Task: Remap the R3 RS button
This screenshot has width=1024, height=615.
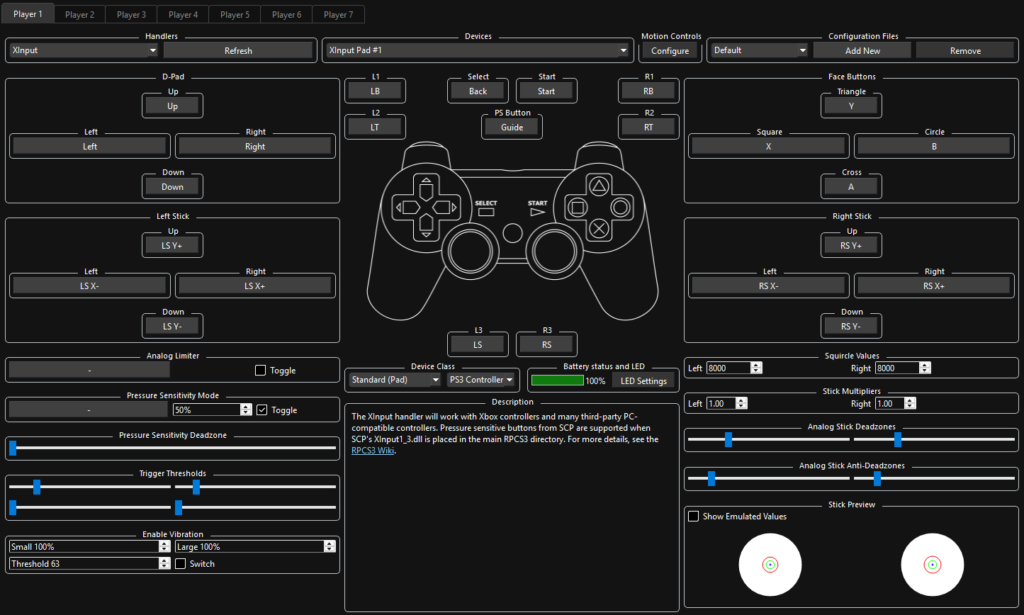Action: tap(546, 345)
